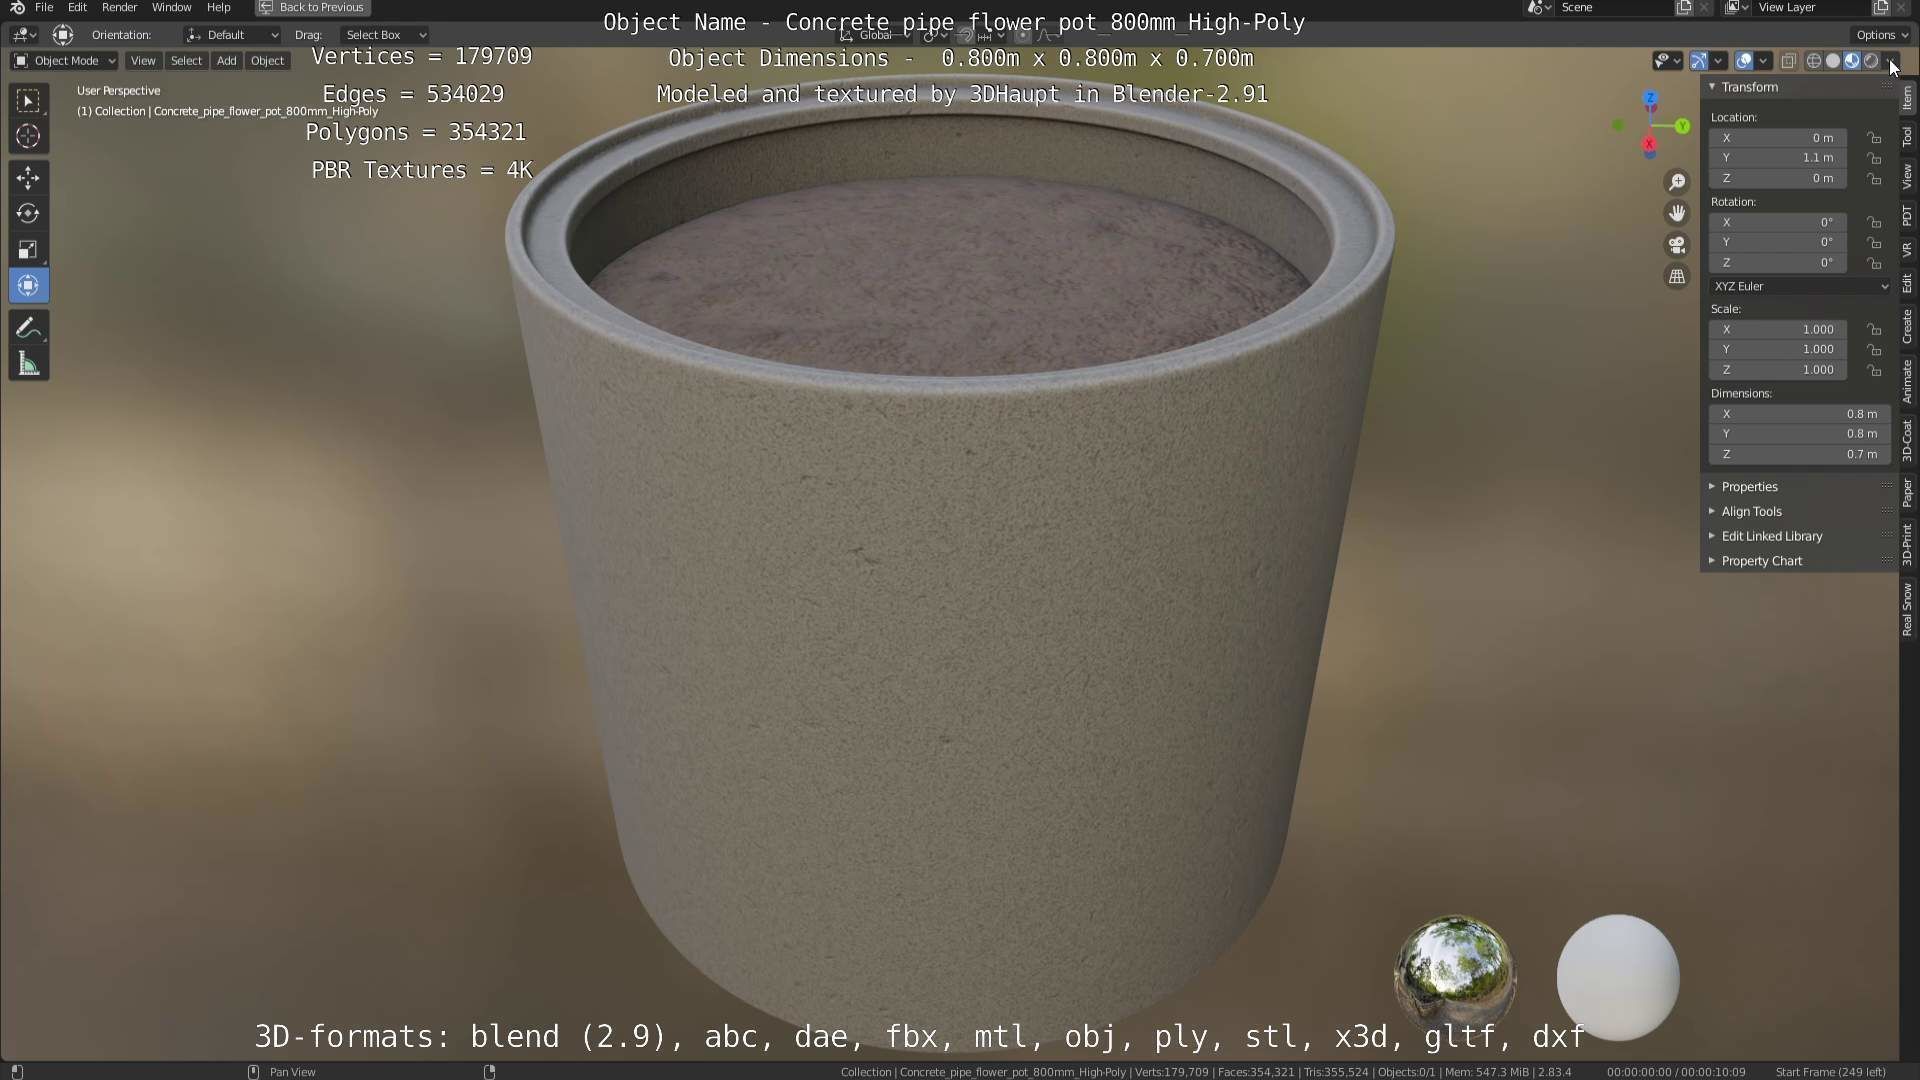This screenshot has width=1920, height=1080.
Task: Switch to Wireframe shading
Action: click(x=1813, y=61)
